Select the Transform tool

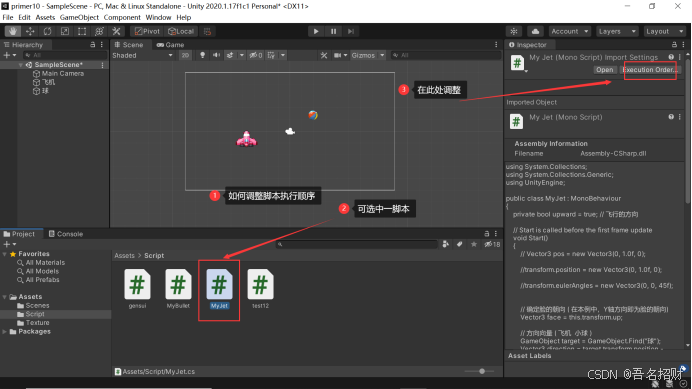(99, 31)
